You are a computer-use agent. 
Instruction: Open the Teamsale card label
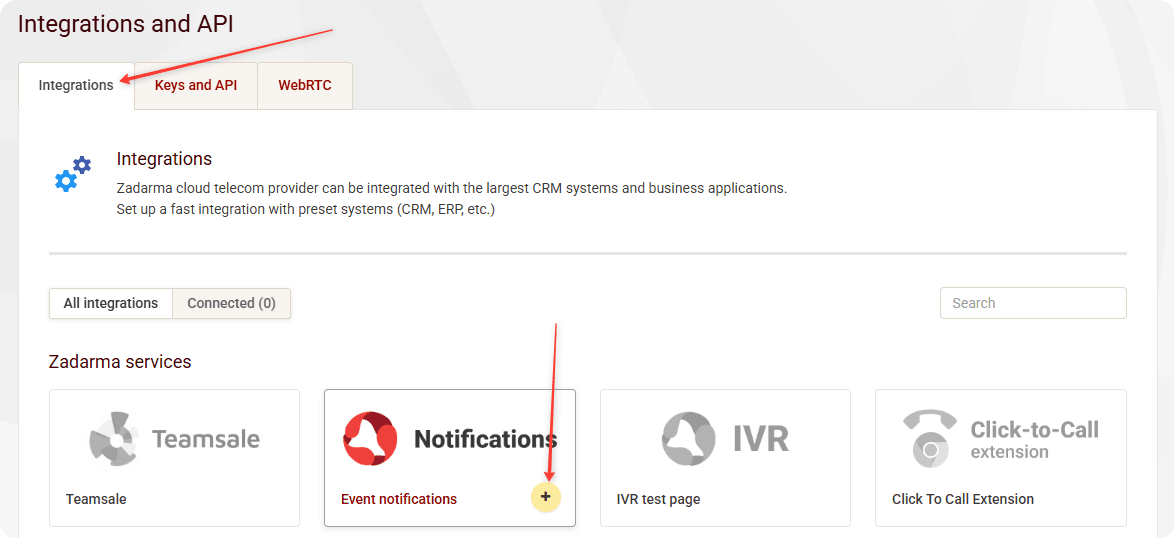96,499
